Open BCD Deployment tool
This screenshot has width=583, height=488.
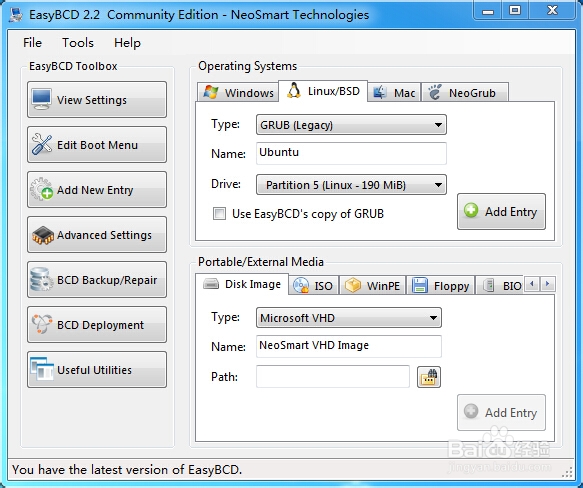97,325
